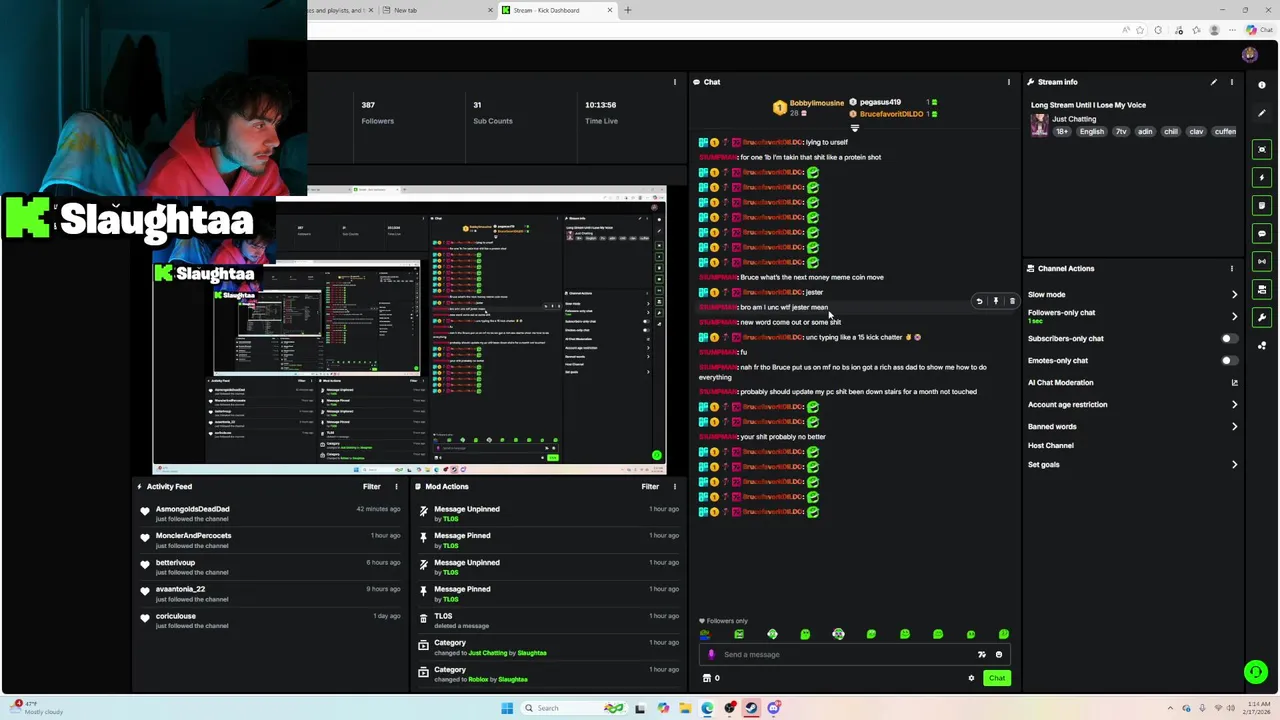Click the three-dots cluster icon in sidebar
This screenshot has width=1280, height=720.
tap(1262, 346)
